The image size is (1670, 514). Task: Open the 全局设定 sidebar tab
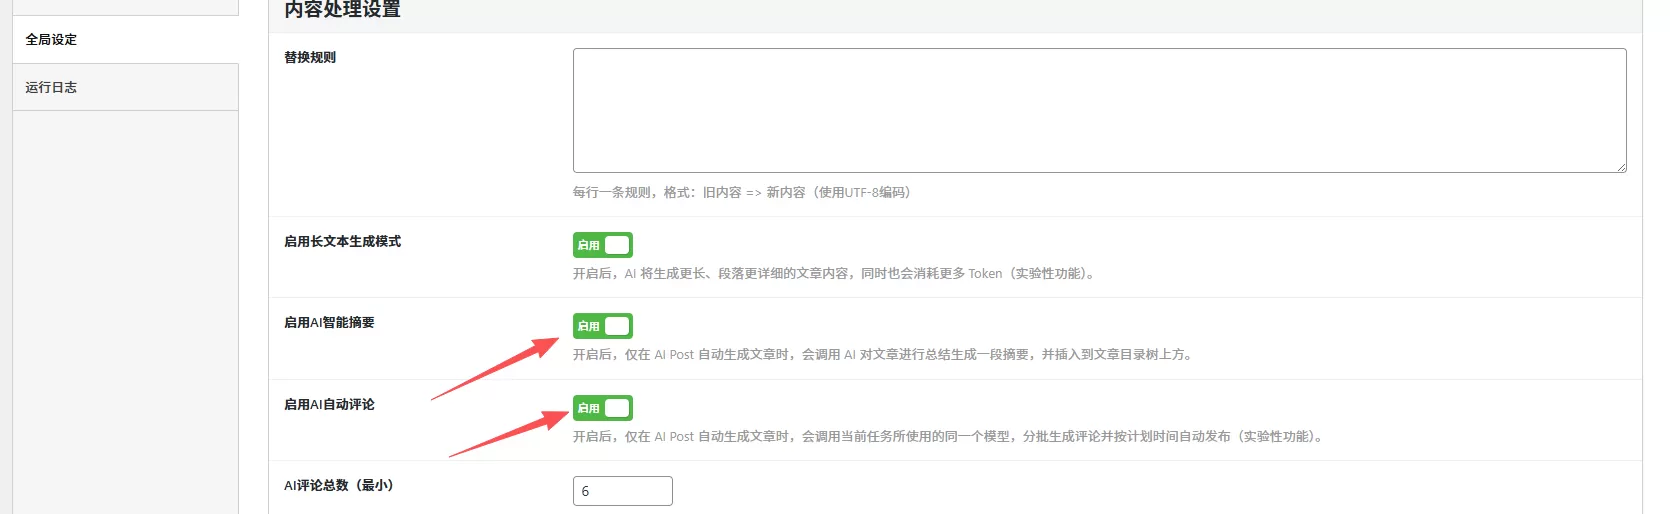click(x=52, y=40)
